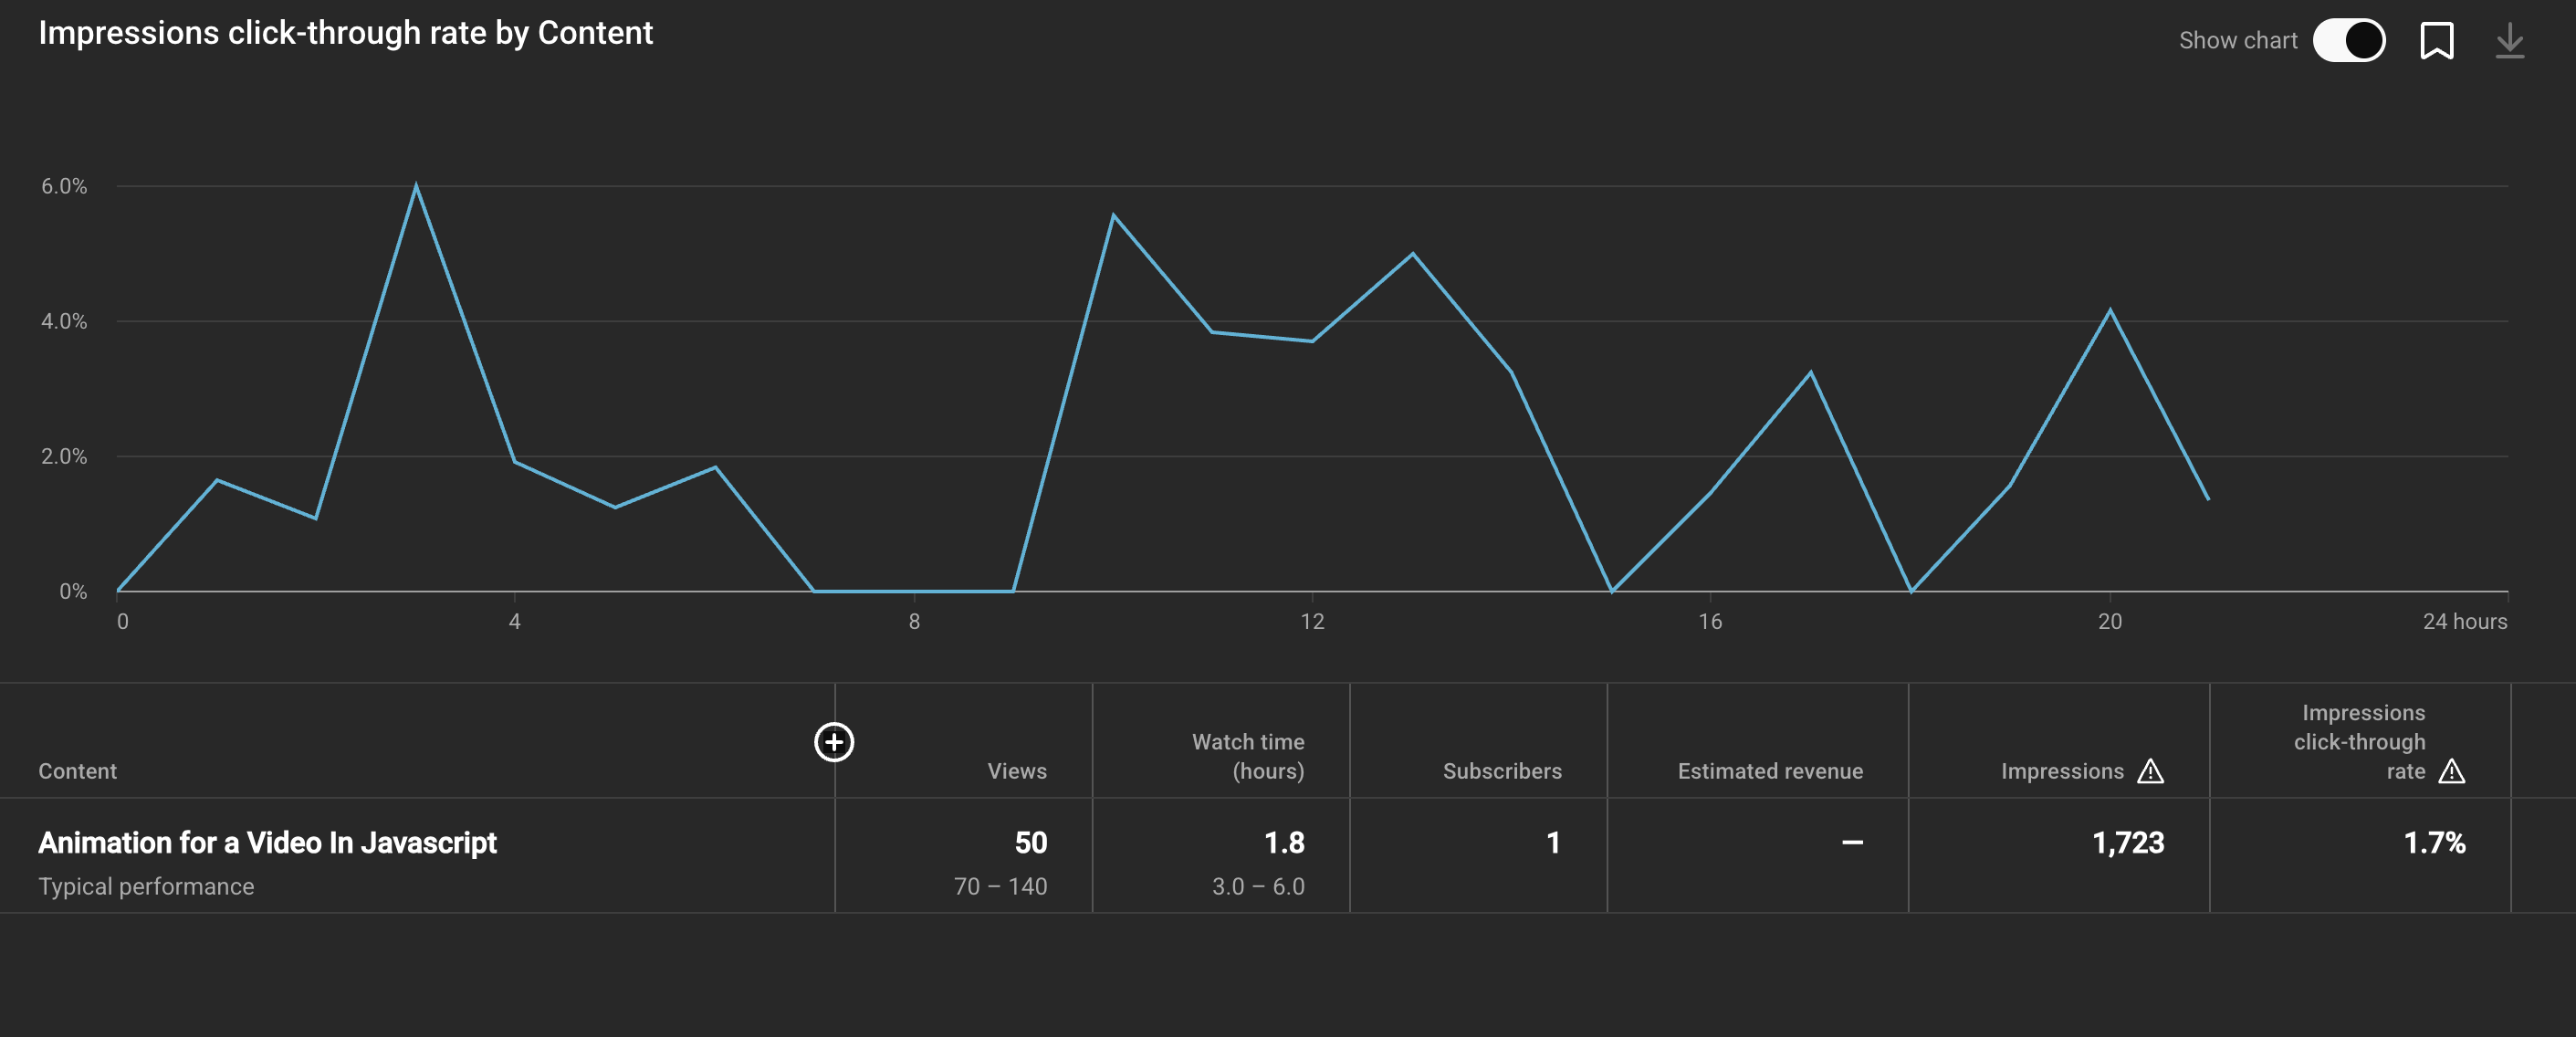The width and height of the screenshot is (2576, 1037).
Task: Click the warning icon beside Impressions
Action: pos(2150,771)
